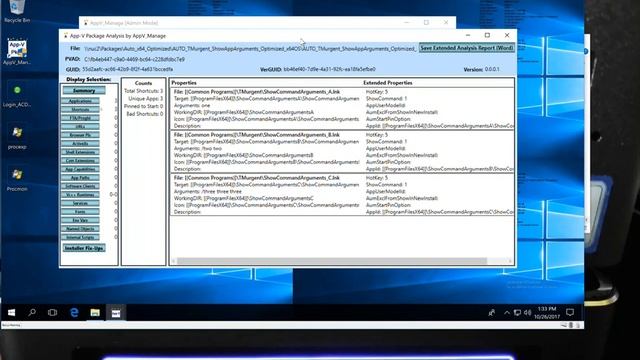640x360 pixels.
Task: Click the 'Unique Apps: 3' count
Action: (x=145, y=99)
